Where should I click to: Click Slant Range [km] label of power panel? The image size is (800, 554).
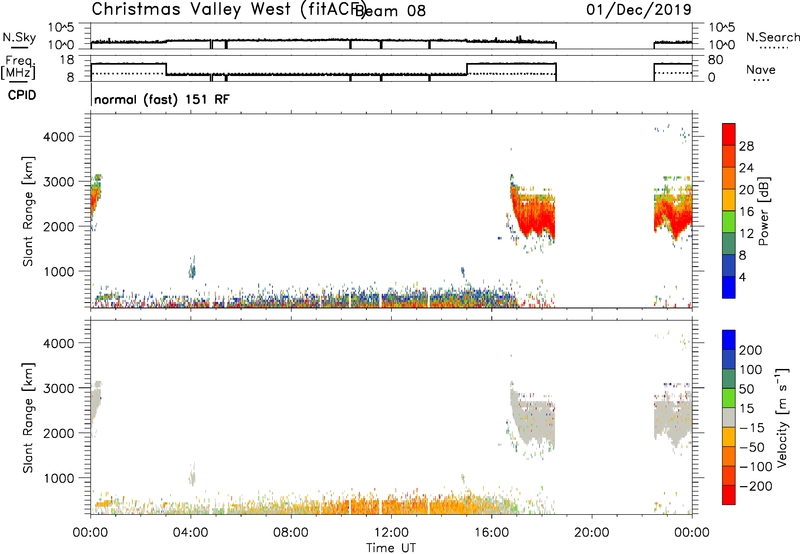(28, 211)
